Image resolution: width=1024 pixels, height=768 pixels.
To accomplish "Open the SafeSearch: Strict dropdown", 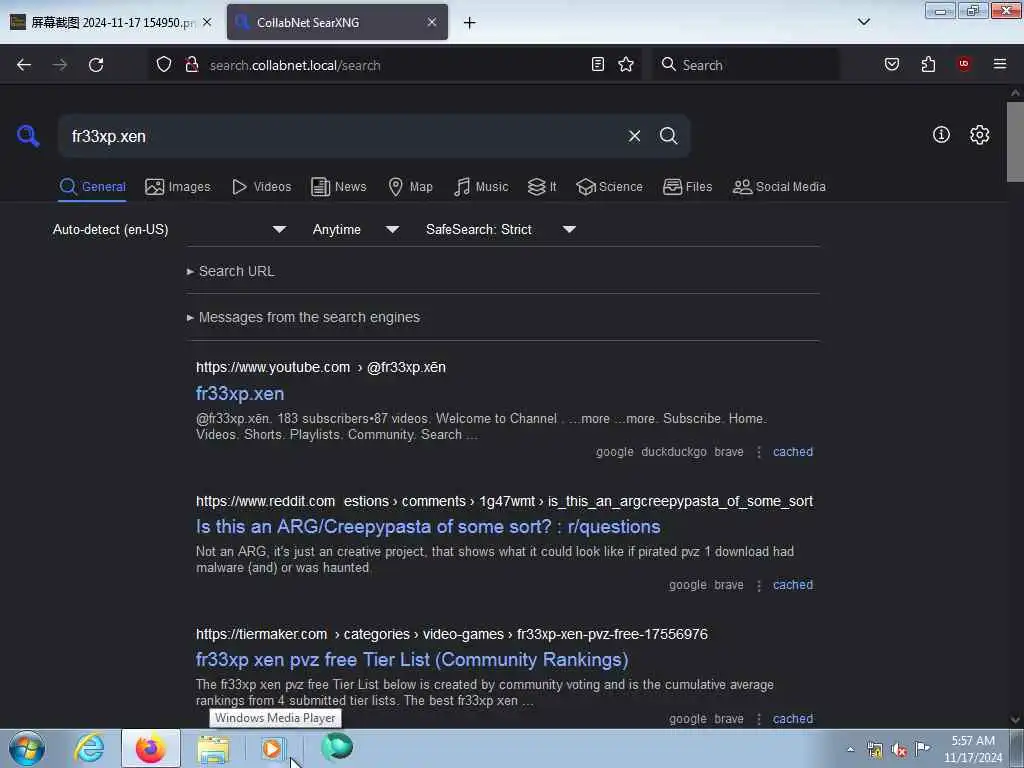I will point(500,229).
